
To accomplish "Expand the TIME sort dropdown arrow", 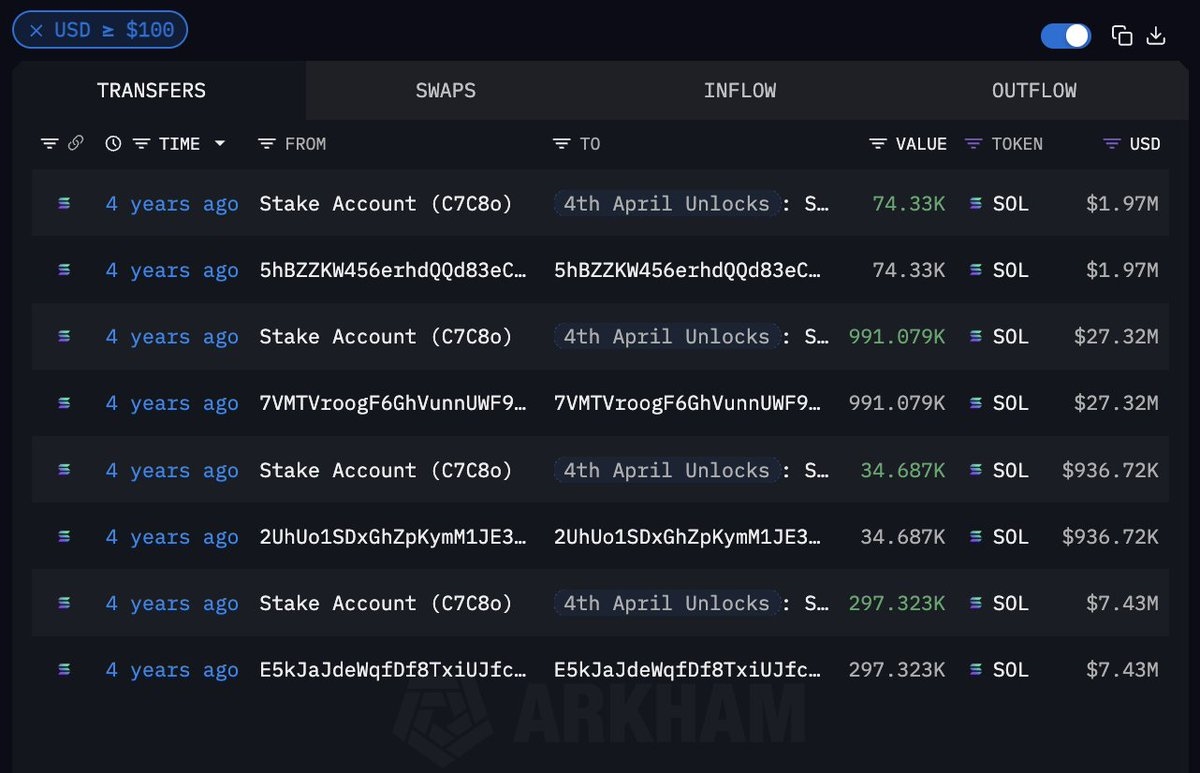I will (220, 144).
